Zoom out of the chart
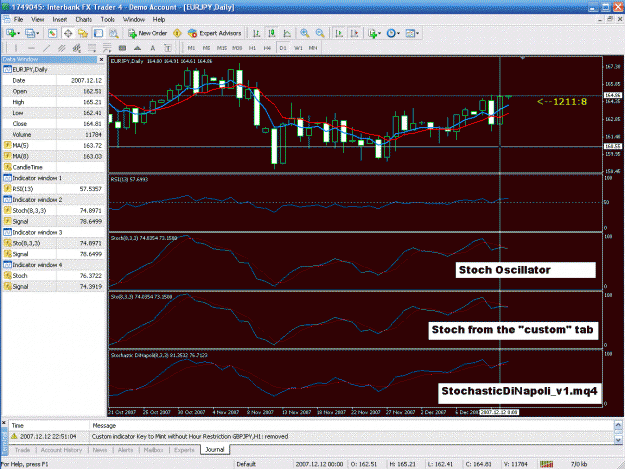Screen dimensions: 625x469 click(320, 33)
